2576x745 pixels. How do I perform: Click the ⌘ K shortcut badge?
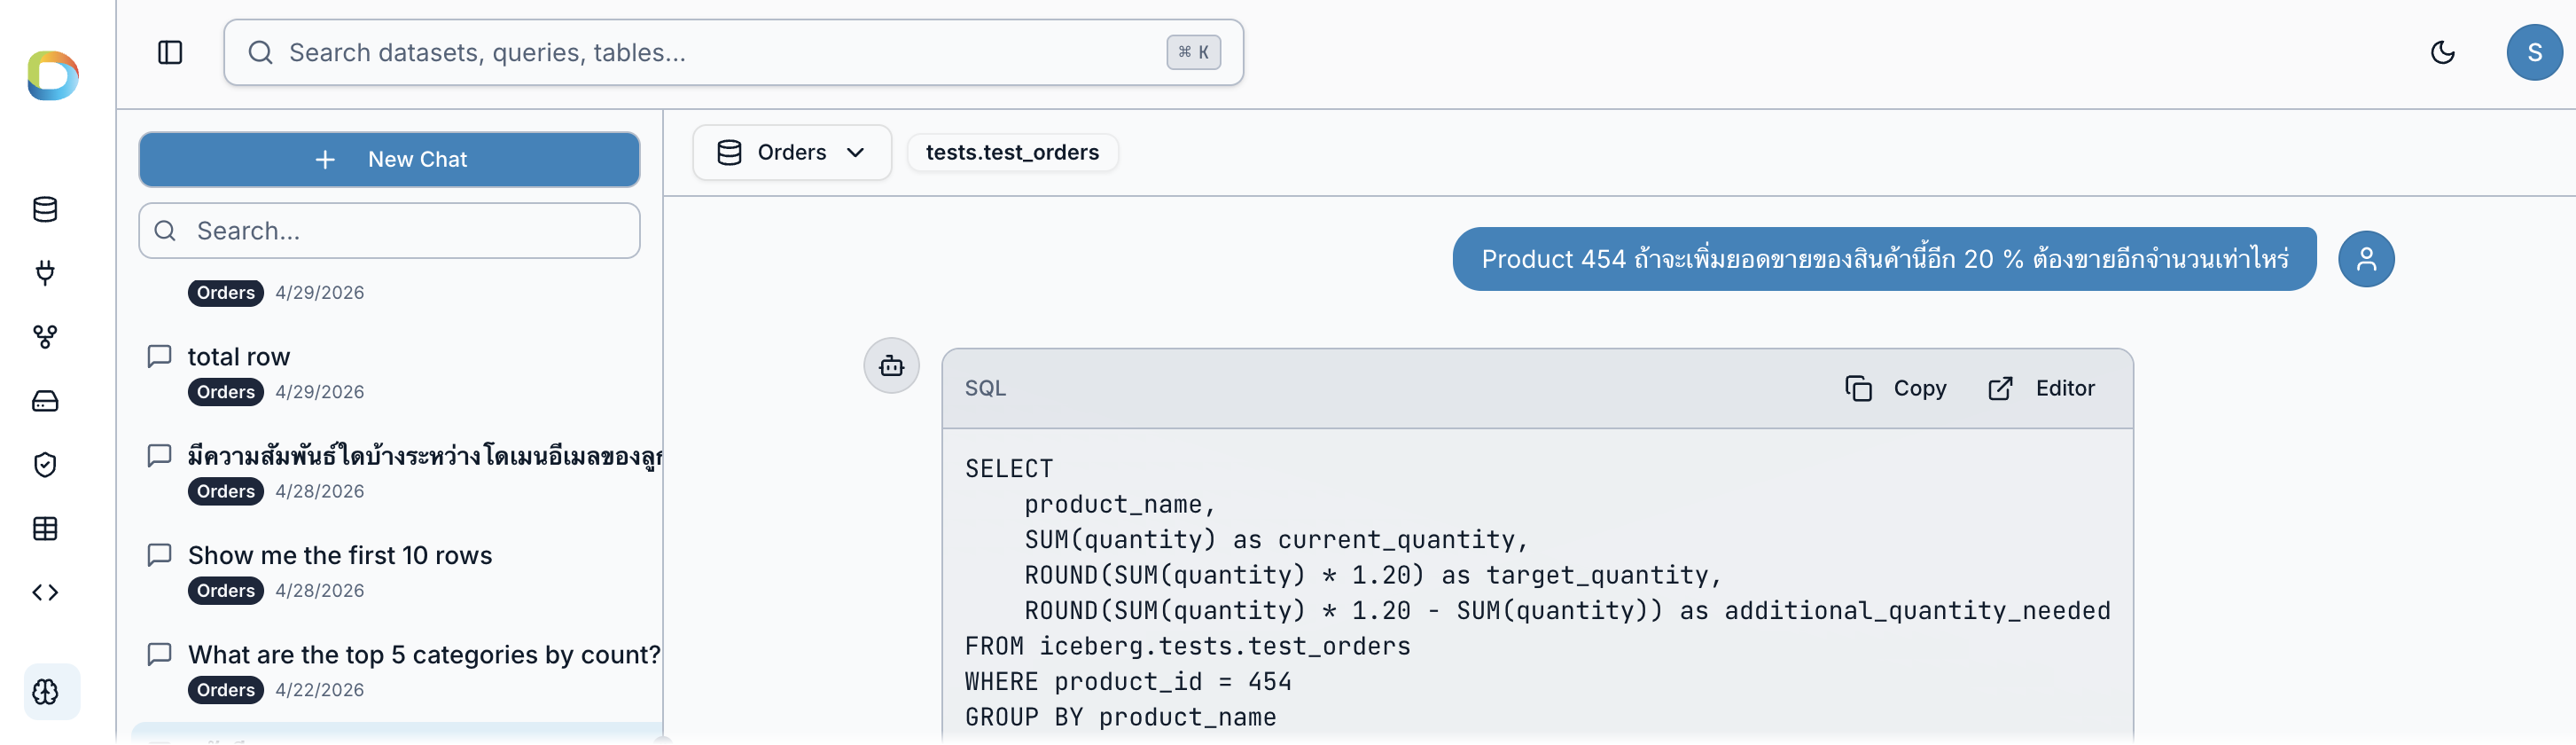tap(1193, 52)
